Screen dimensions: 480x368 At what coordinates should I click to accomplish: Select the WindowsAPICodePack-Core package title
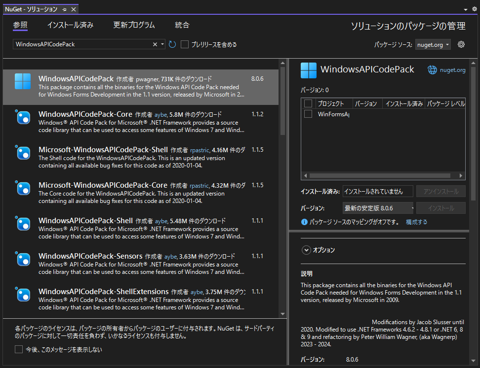coord(85,114)
